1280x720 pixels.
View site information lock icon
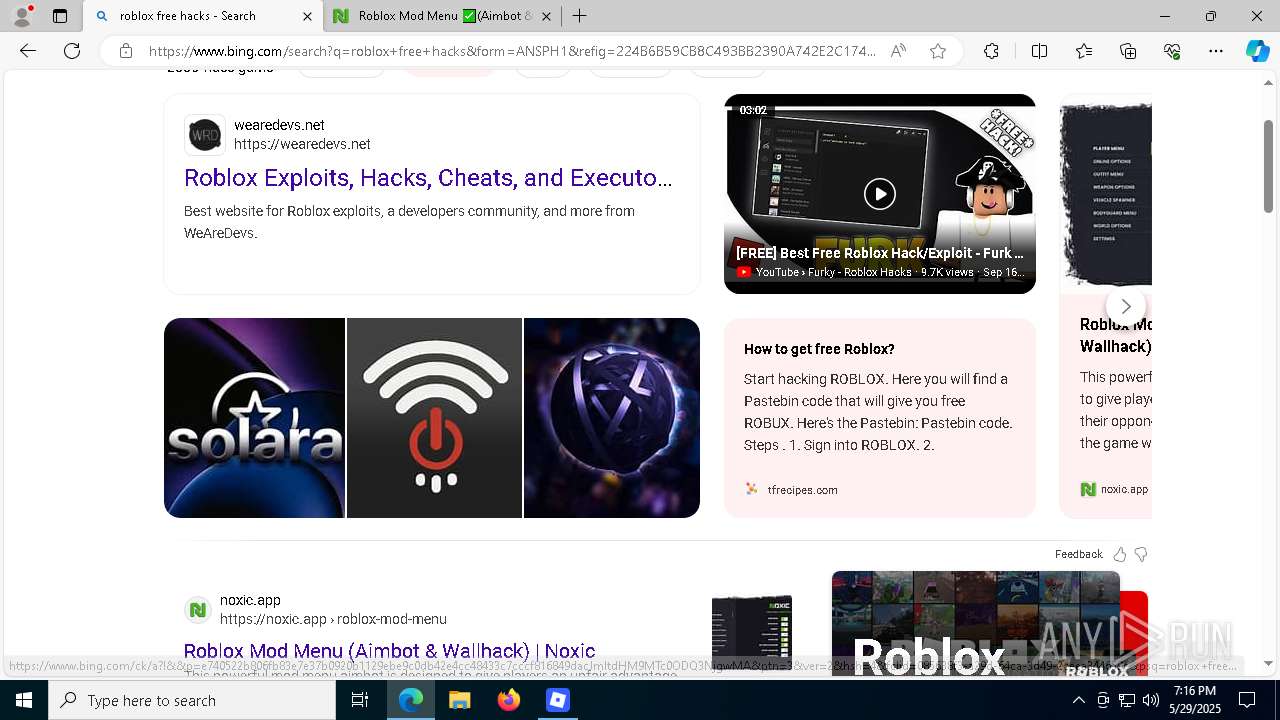click(125, 51)
